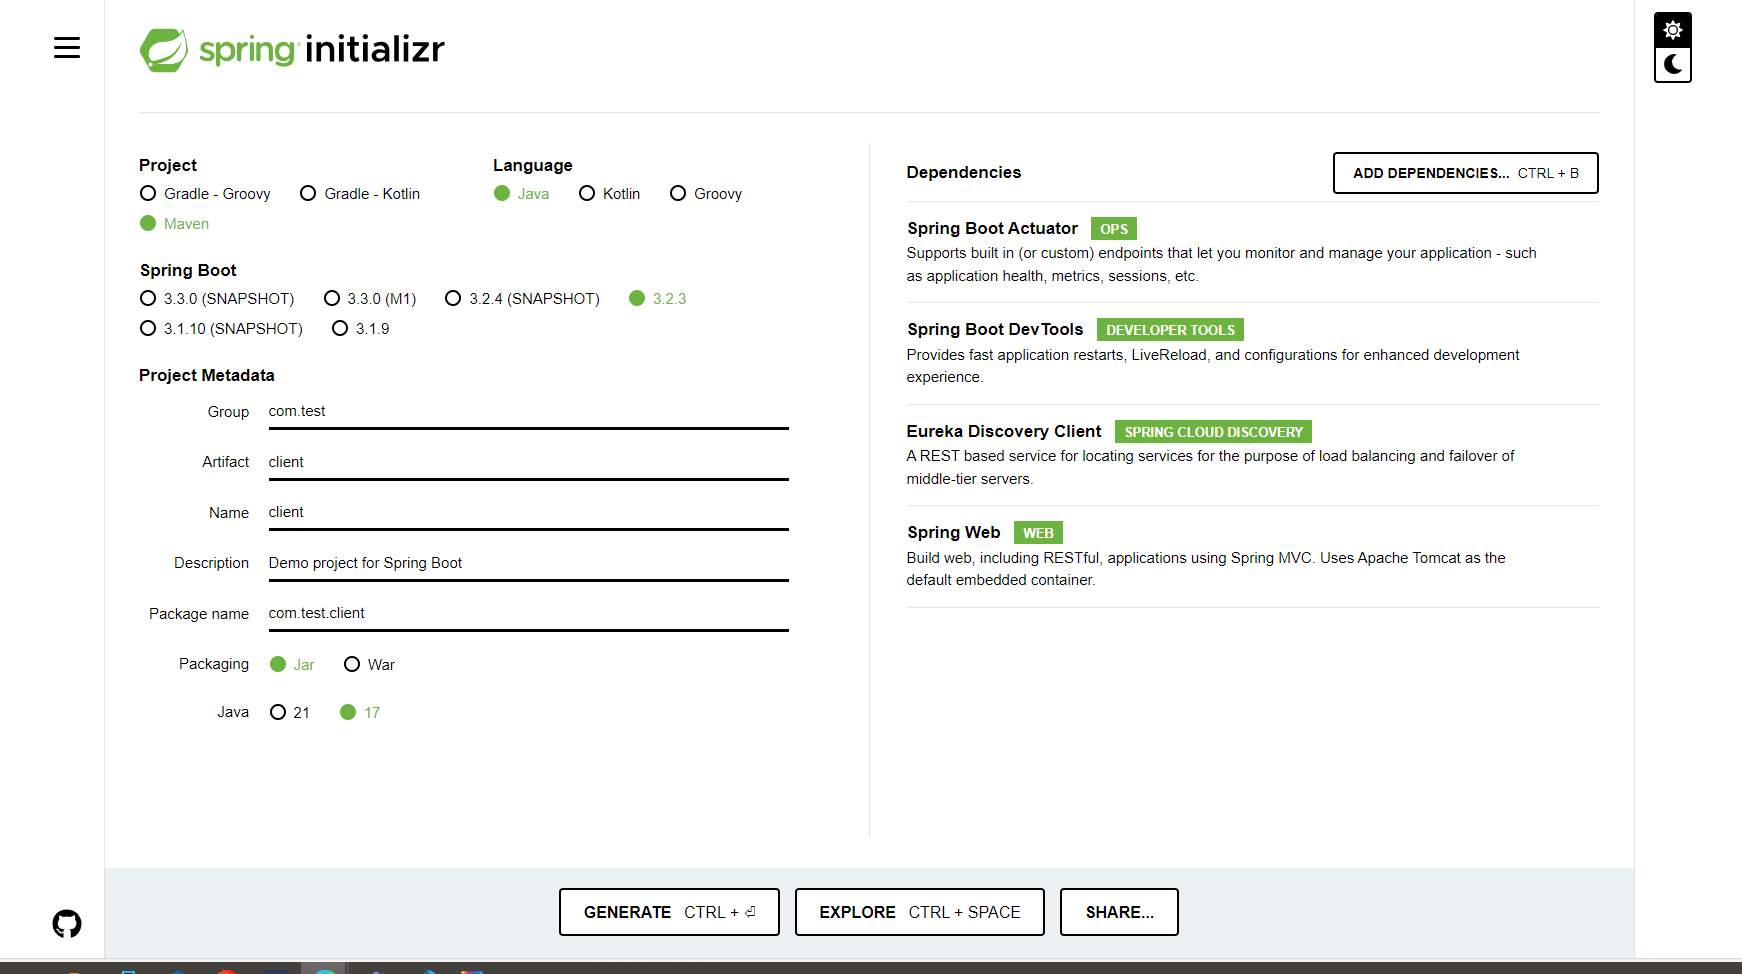Select Spring Boot 3.3.0 (M1)
1742x974 pixels.
tap(370, 299)
